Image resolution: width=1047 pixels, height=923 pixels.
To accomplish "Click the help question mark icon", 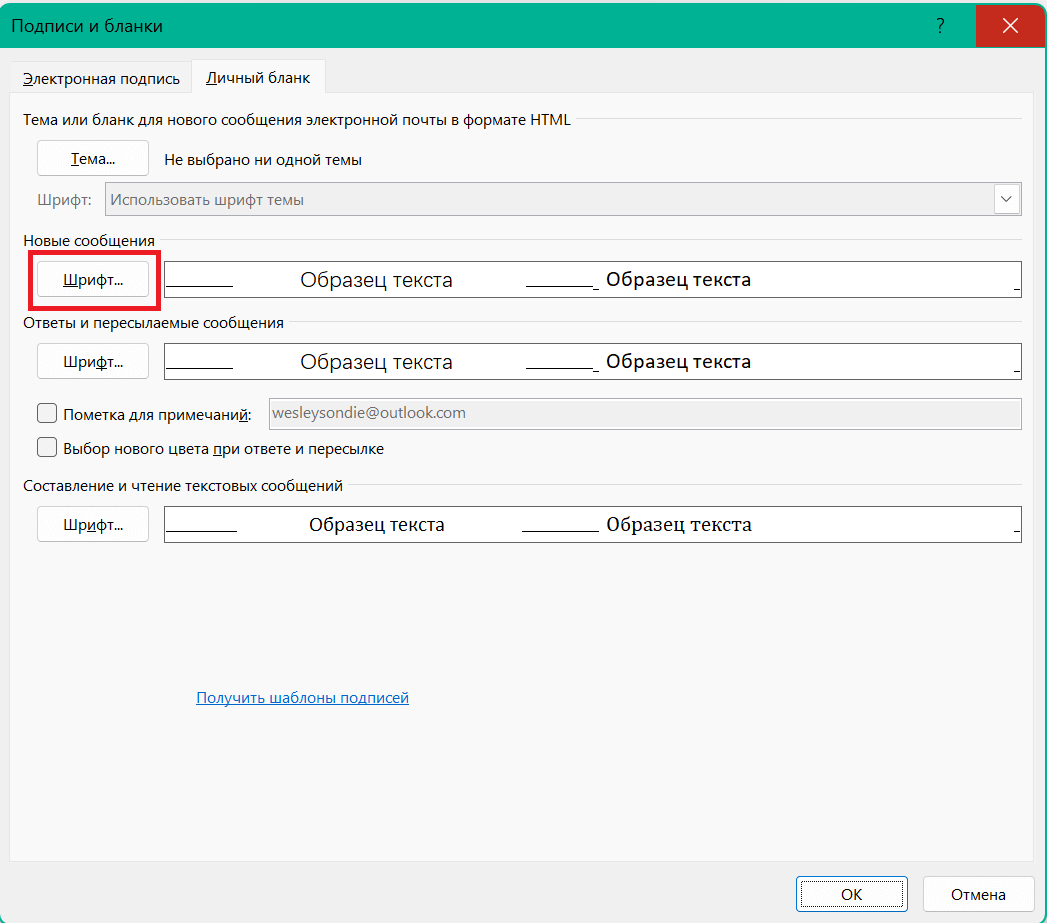I will 940,26.
